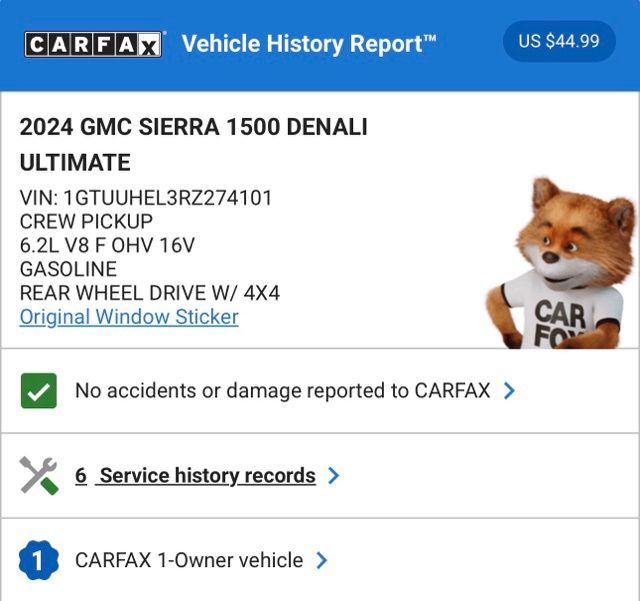Screen dimensions: 640x601
Task: Open the Original Window Sticker link
Action: pyautogui.click(x=129, y=317)
